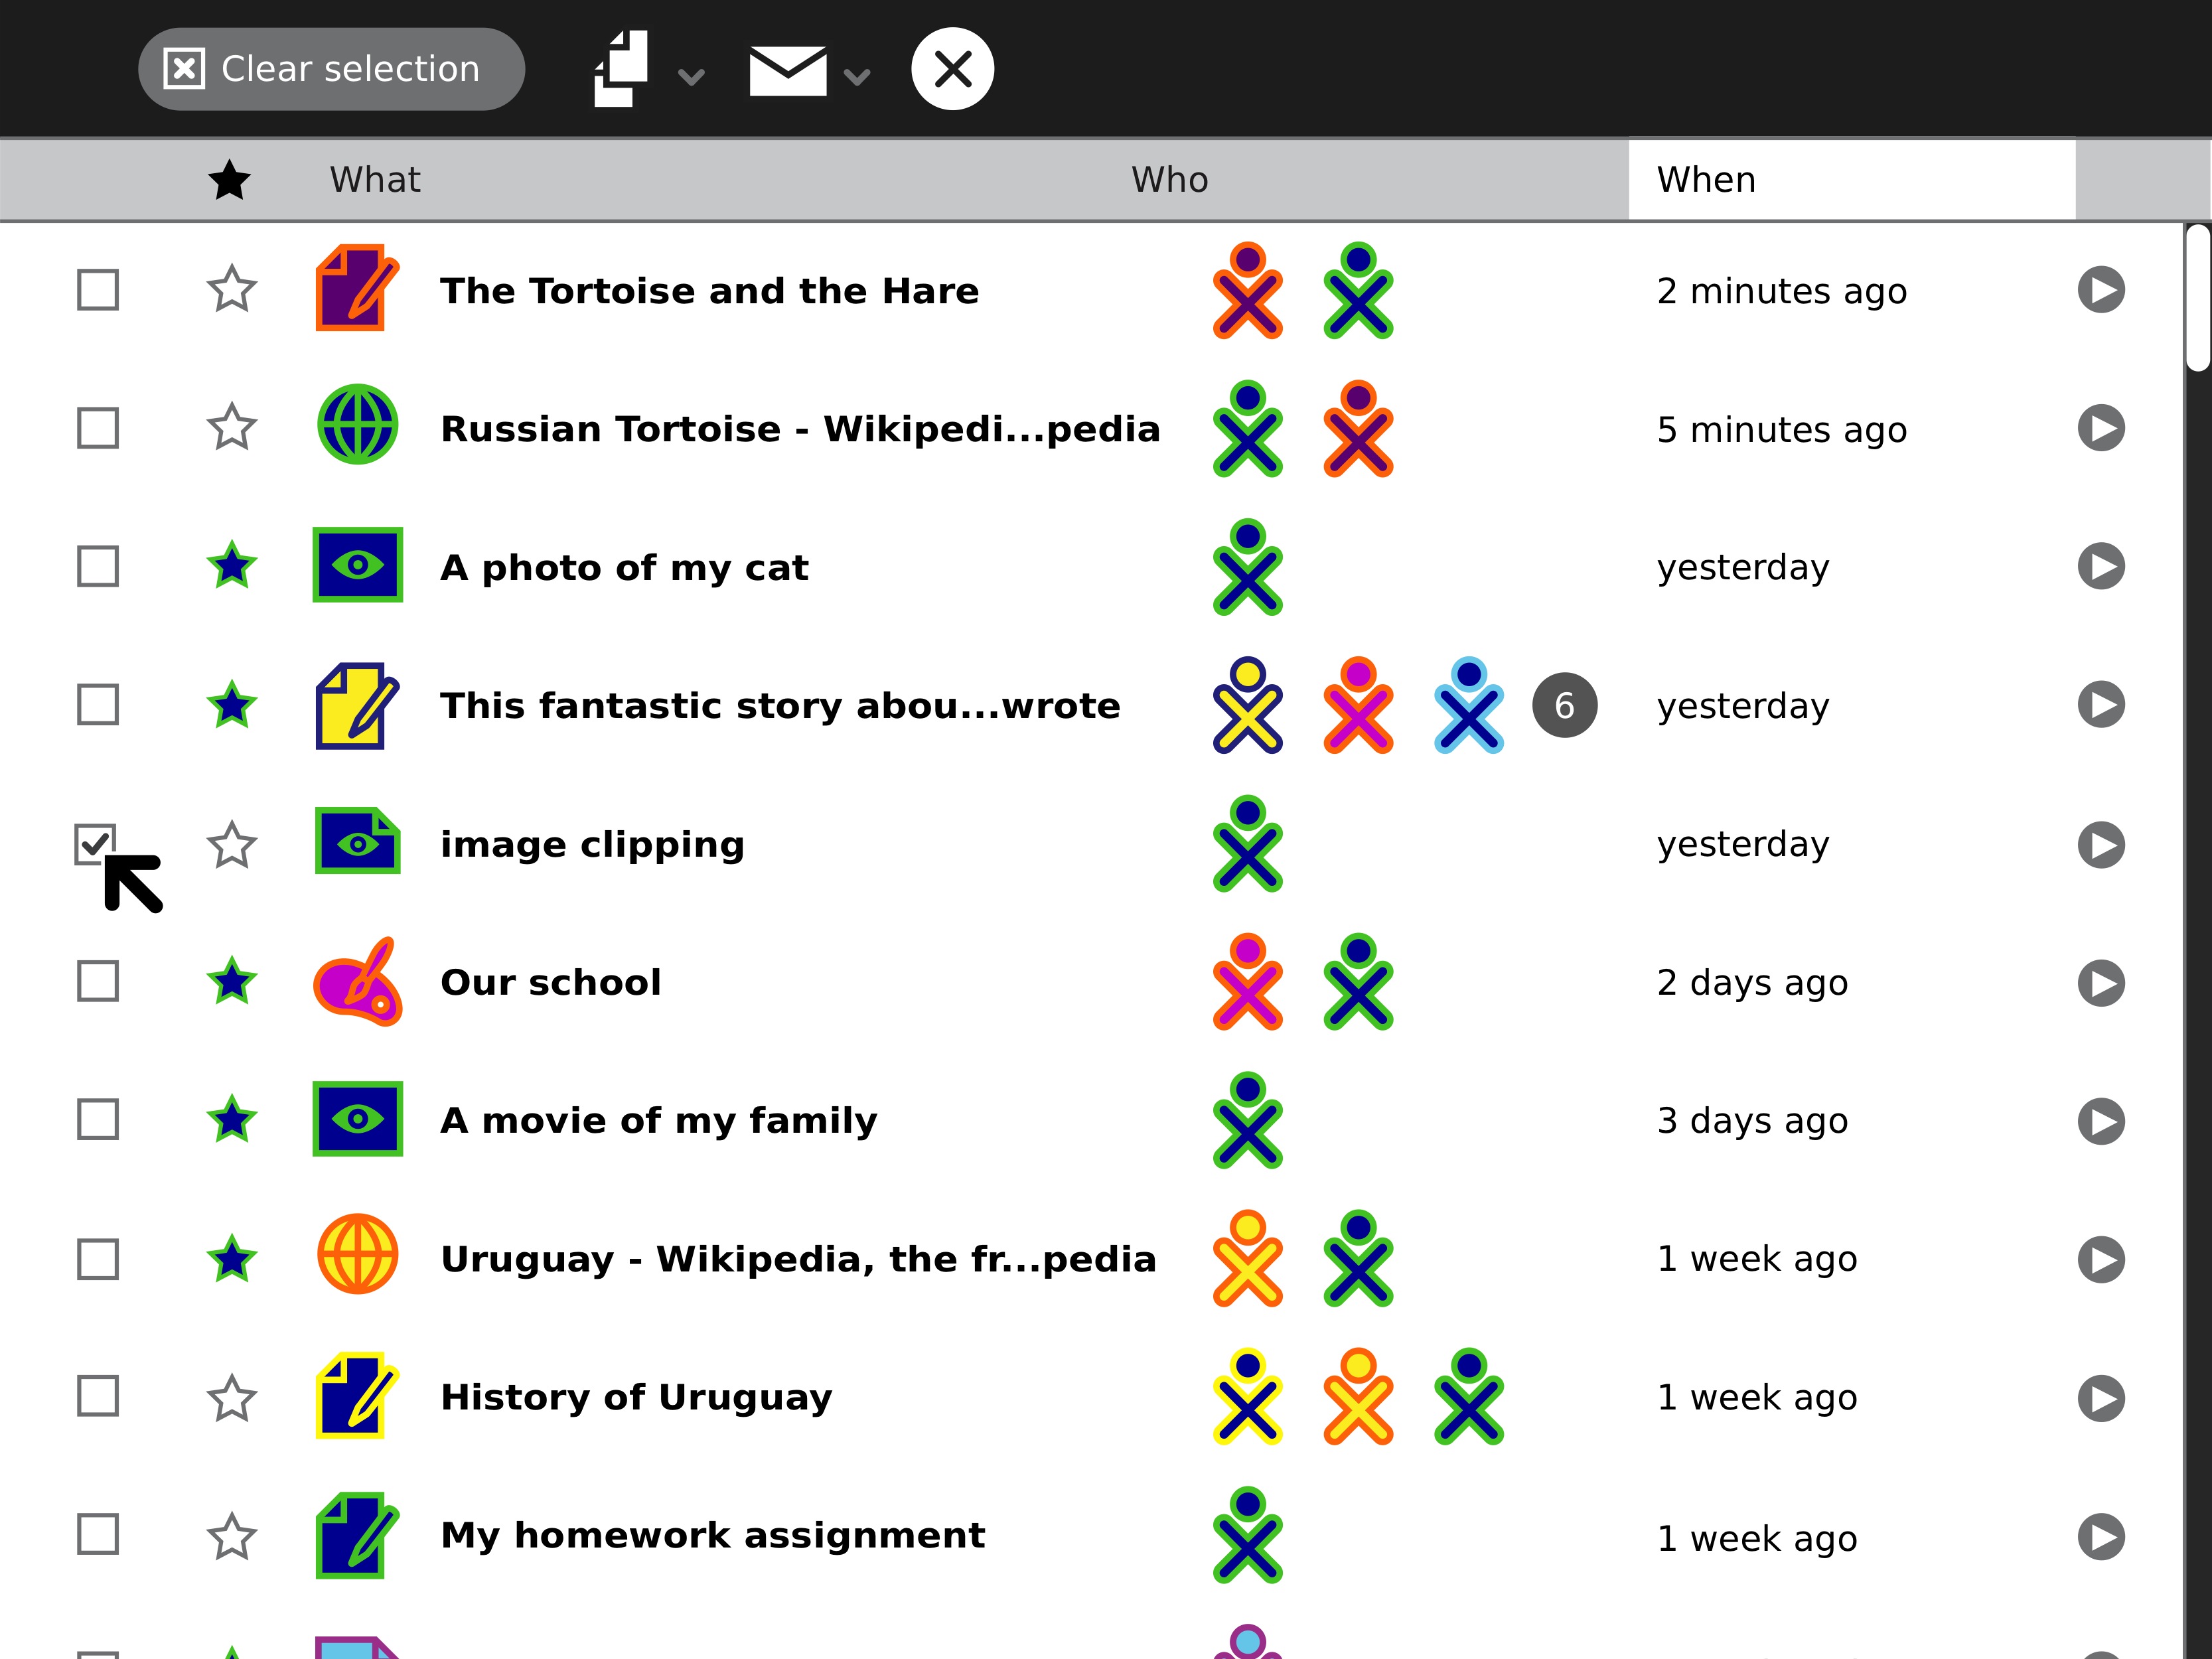Click the Tortoise and the Hare write icon
Screen dimensions: 2212x1659
(357, 289)
